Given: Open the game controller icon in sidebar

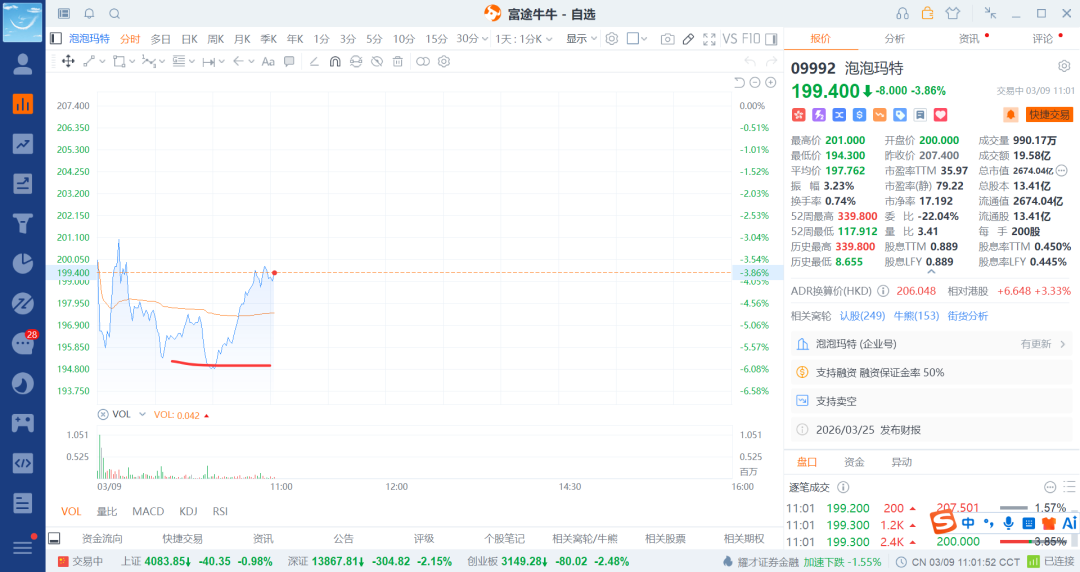Looking at the screenshot, I should coord(23,422).
